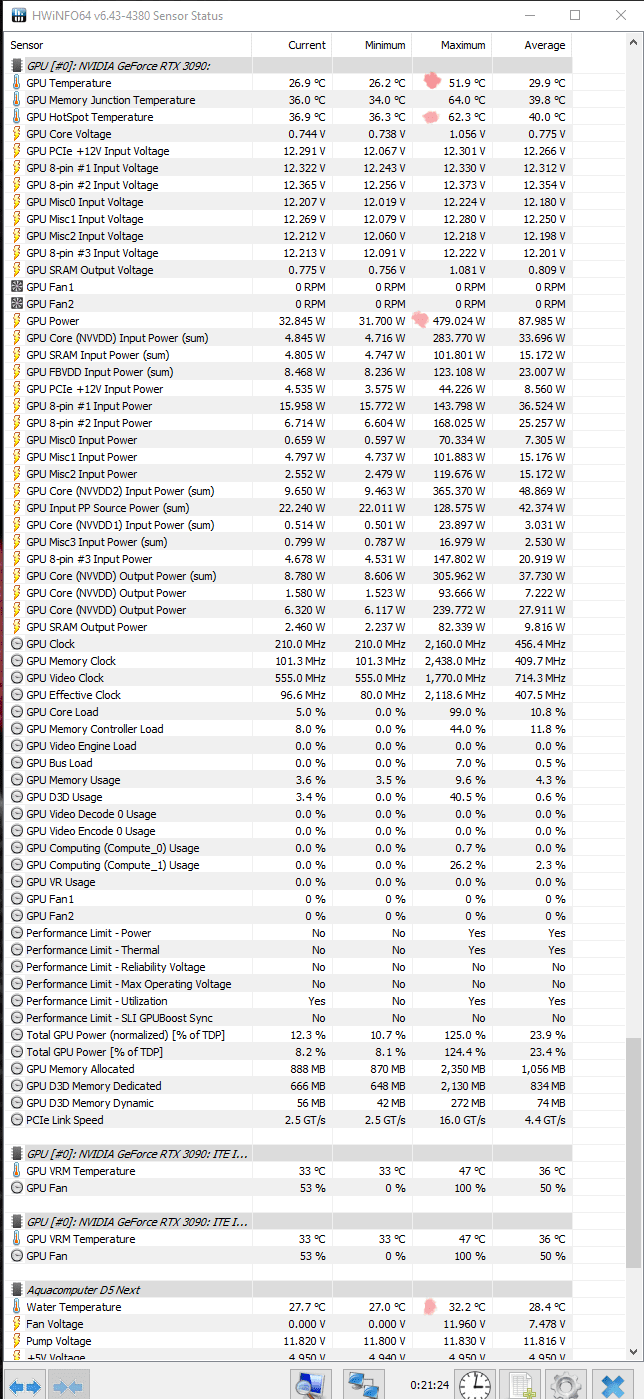
Task: Open the network remote monitoring icon
Action: coord(361,1385)
